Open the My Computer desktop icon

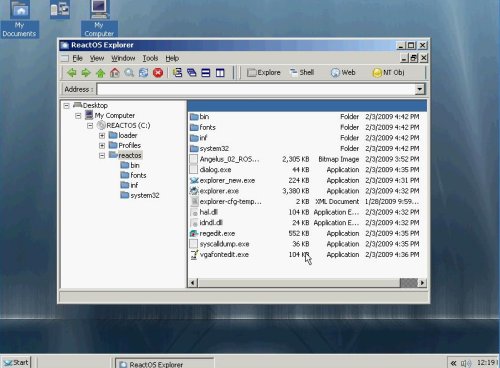point(99,19)
